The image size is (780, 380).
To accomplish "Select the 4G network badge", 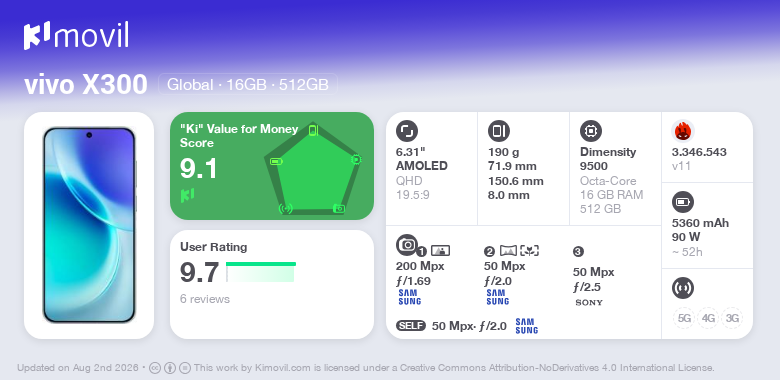I will 708,318.
